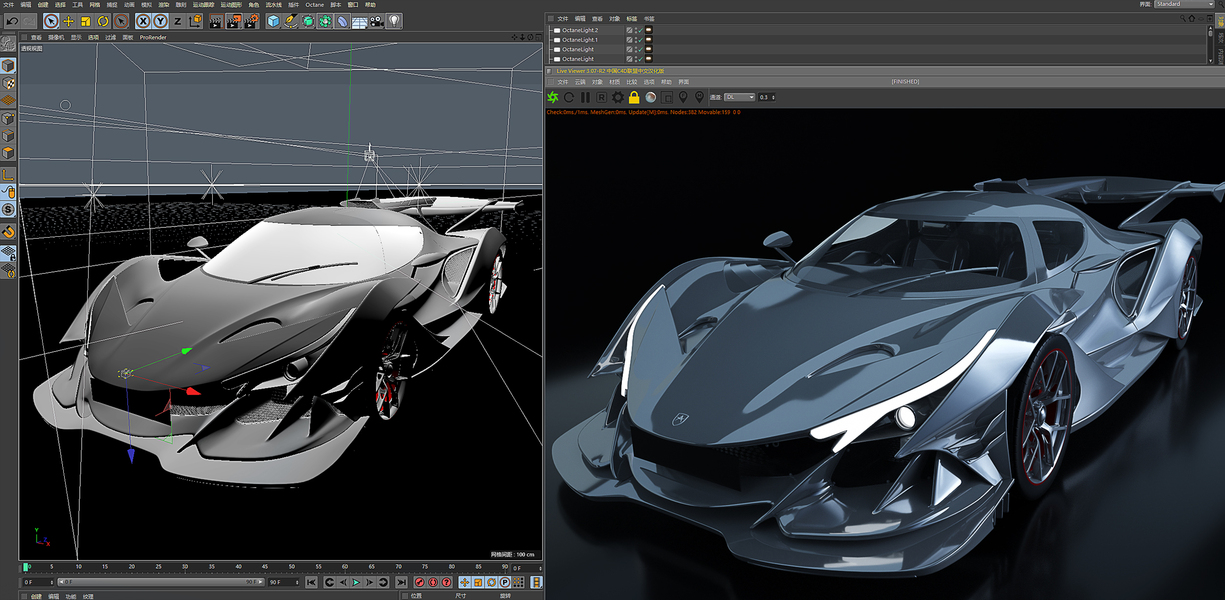Start Octane Live Viewer render green icon
This screenshot has height=600, width=1225.
coord(553,97)
